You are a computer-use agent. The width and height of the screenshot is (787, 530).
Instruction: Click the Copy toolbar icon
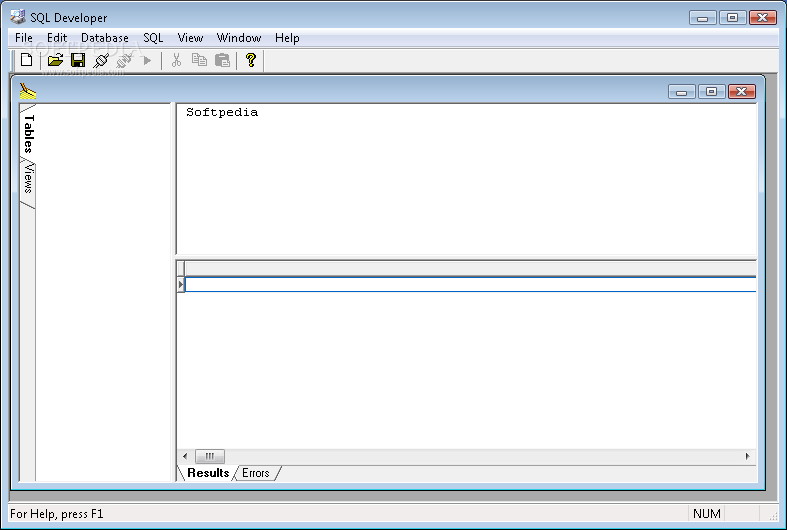pyautogui.click(x=199, y=60)
